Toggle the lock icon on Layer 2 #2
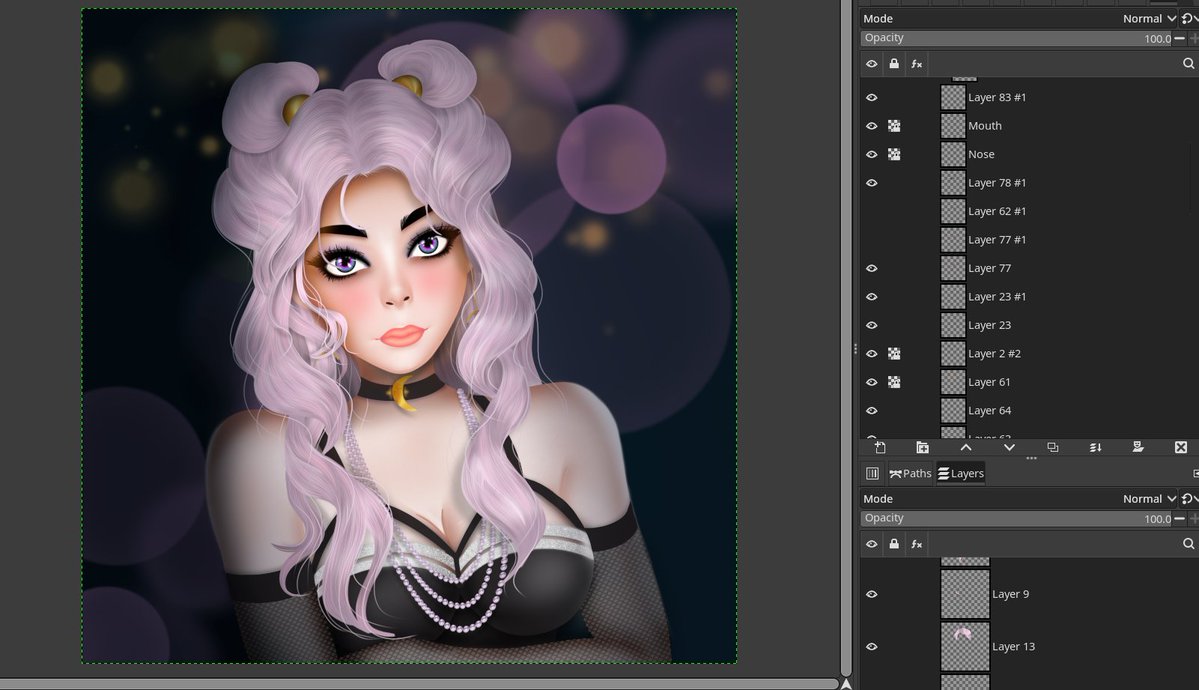 pyautogui.click(x=894, y=353)
